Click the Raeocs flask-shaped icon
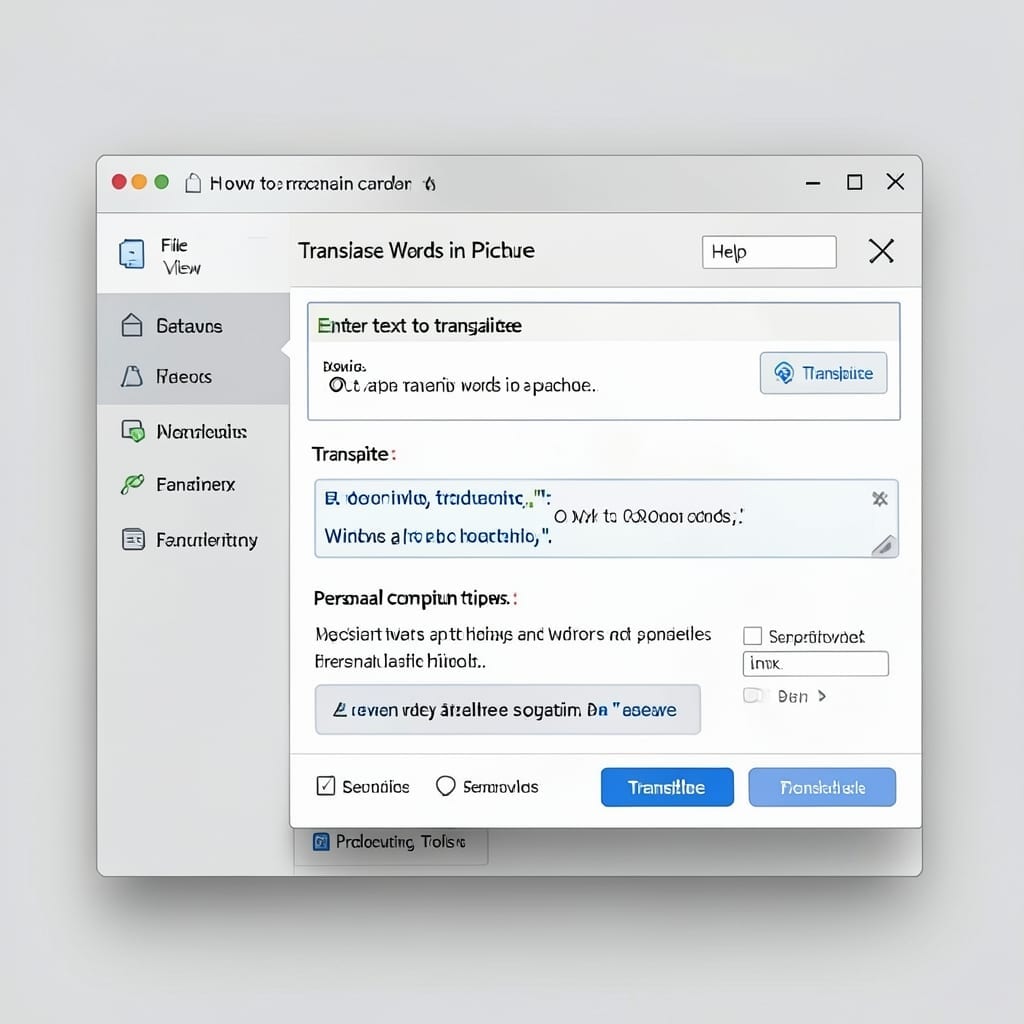 (x=132, y=376)
